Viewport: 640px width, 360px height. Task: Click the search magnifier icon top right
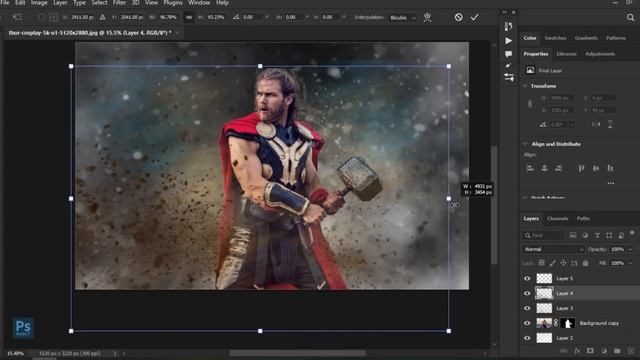631,17
